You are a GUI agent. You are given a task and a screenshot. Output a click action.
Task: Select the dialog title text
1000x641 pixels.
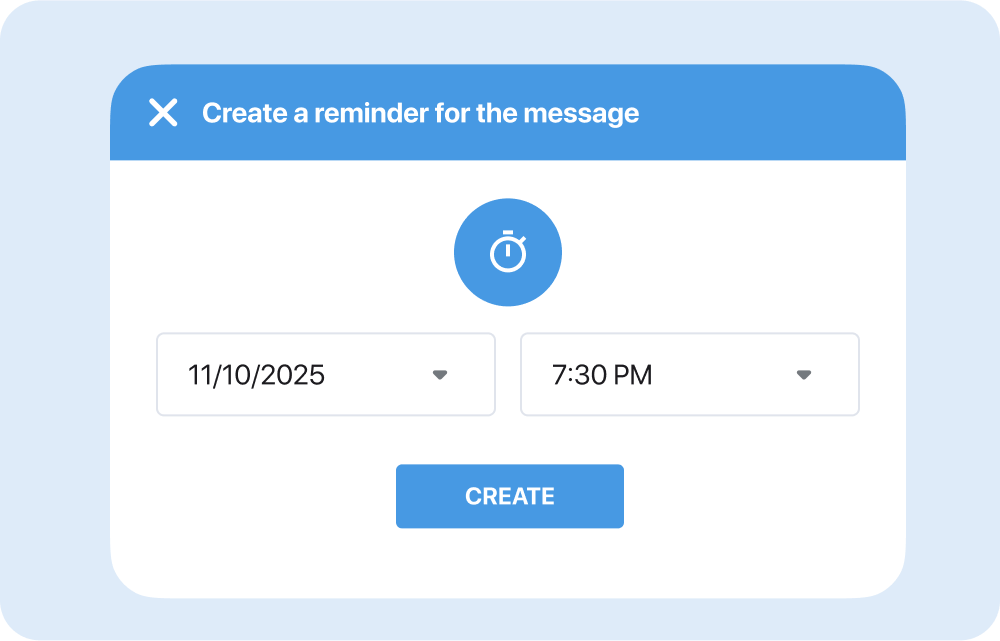point(420,114)
